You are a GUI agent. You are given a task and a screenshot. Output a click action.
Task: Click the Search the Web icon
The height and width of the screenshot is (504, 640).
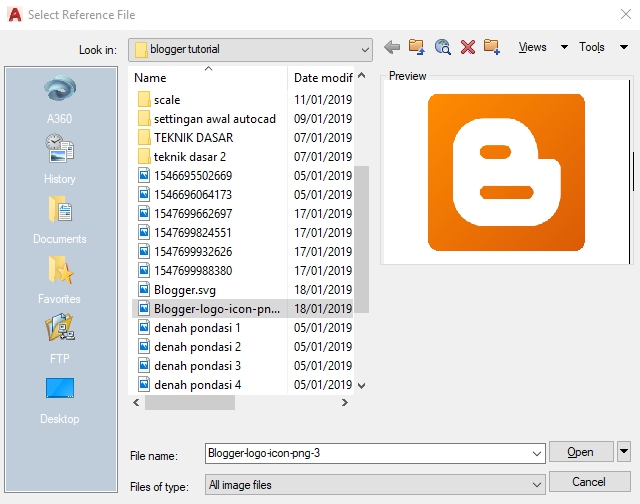(442, 47)
